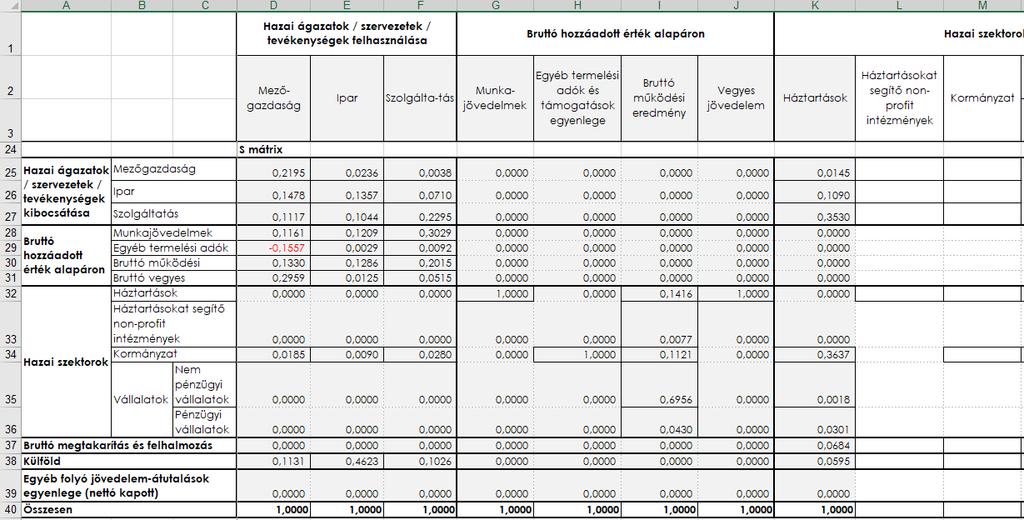Image resolution: width=1024 pixels, height=520 pixels.
Task: Select the 'Munka-jövedelmek' column heading
Action: [x=495, y=99]
